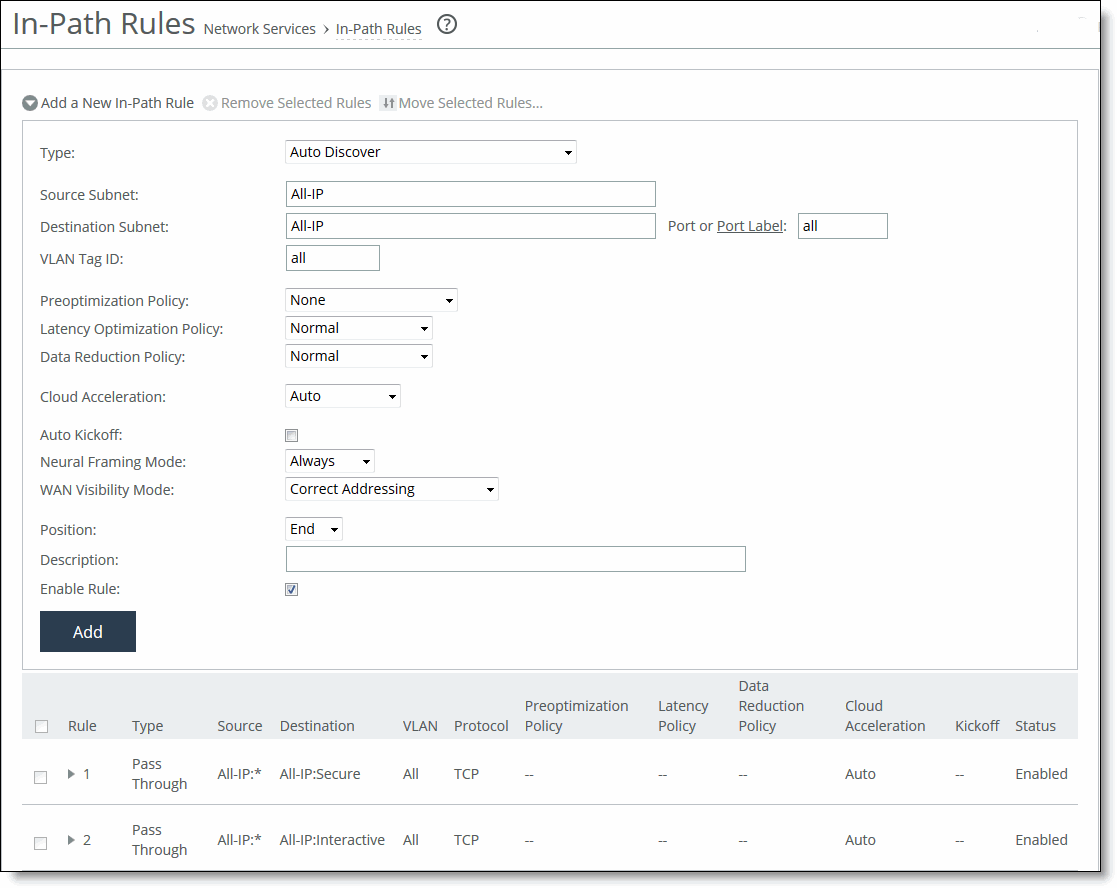Click the Add button

tap(87, 631)
